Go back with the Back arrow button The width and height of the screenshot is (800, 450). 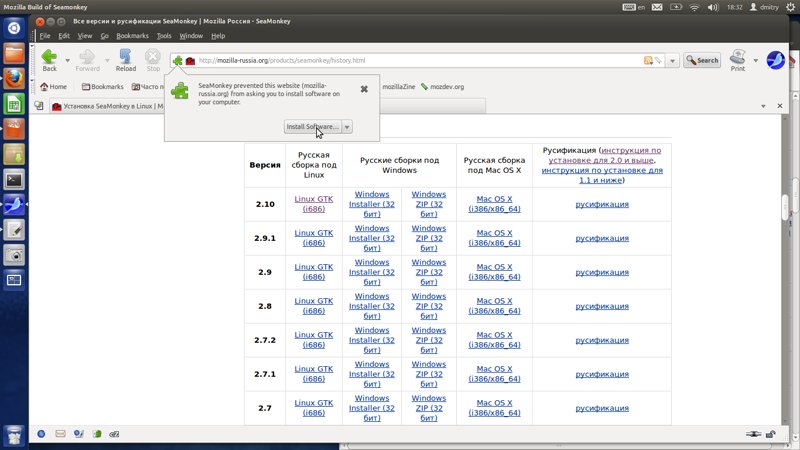click(x=49, y=60)
